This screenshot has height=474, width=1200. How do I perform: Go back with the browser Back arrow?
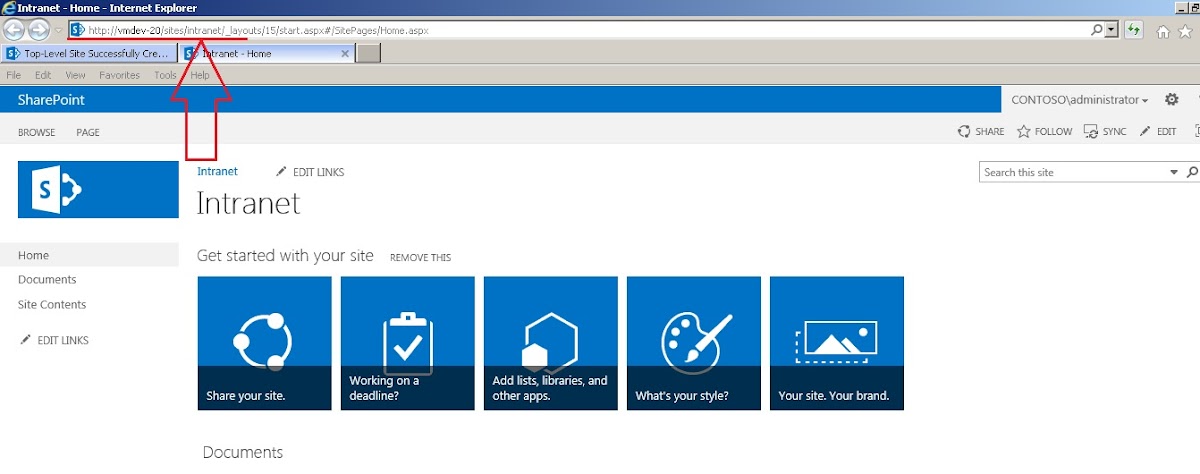point(14,30)
